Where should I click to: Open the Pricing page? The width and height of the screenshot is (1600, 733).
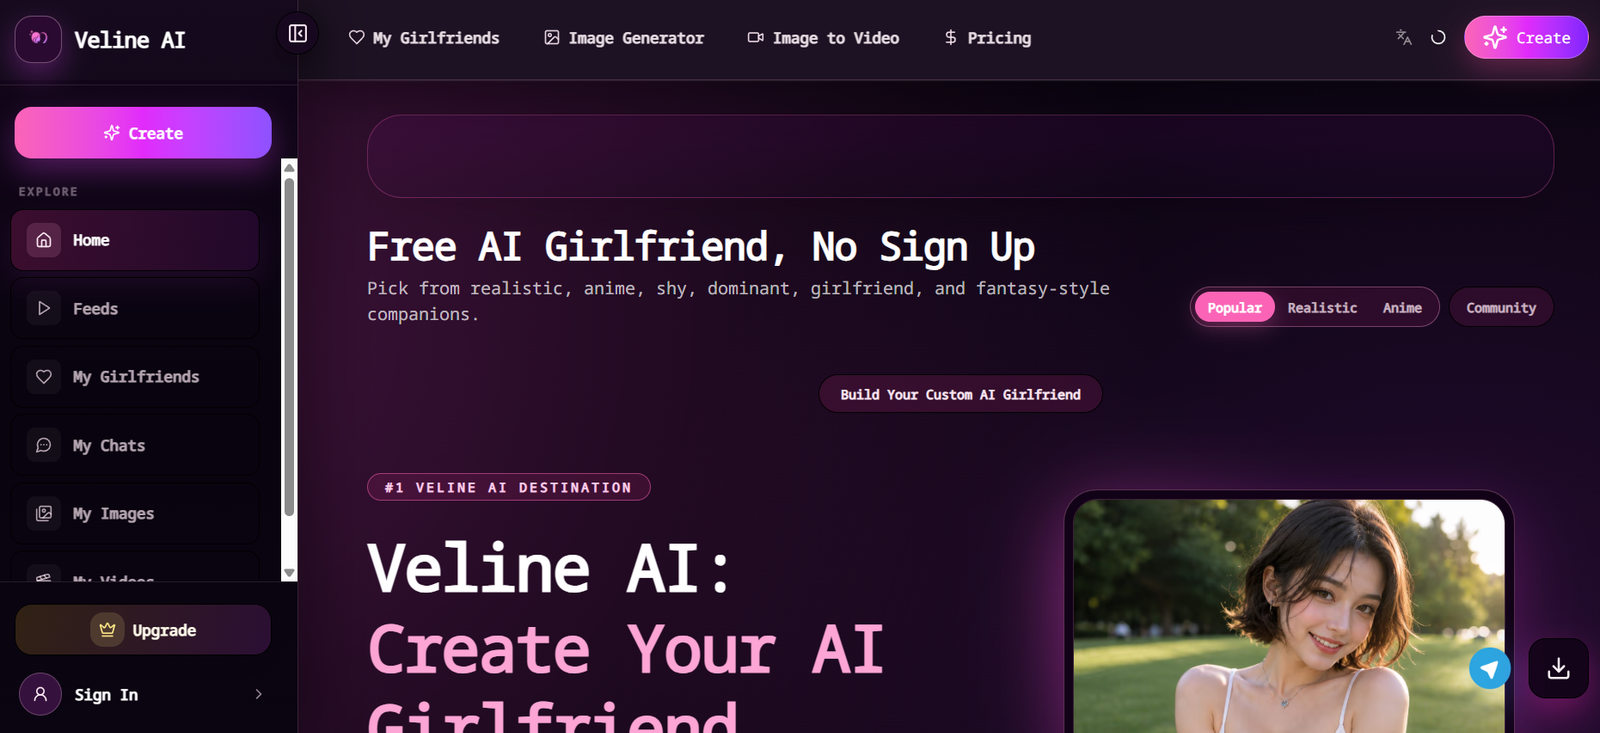[x=987, y=38]
